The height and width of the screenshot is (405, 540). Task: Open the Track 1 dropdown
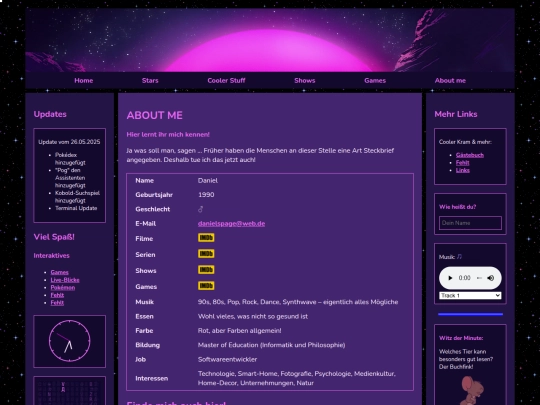point(470,295)
